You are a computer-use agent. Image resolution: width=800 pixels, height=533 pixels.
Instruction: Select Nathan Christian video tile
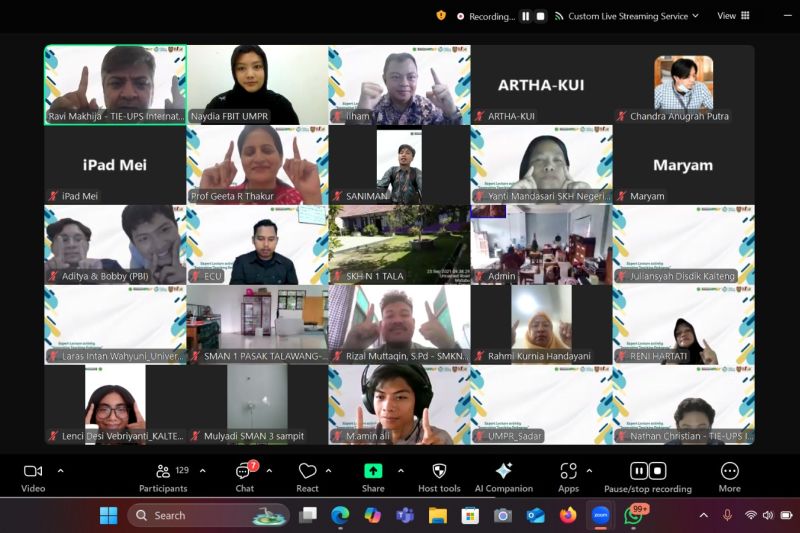pos(684,405)
